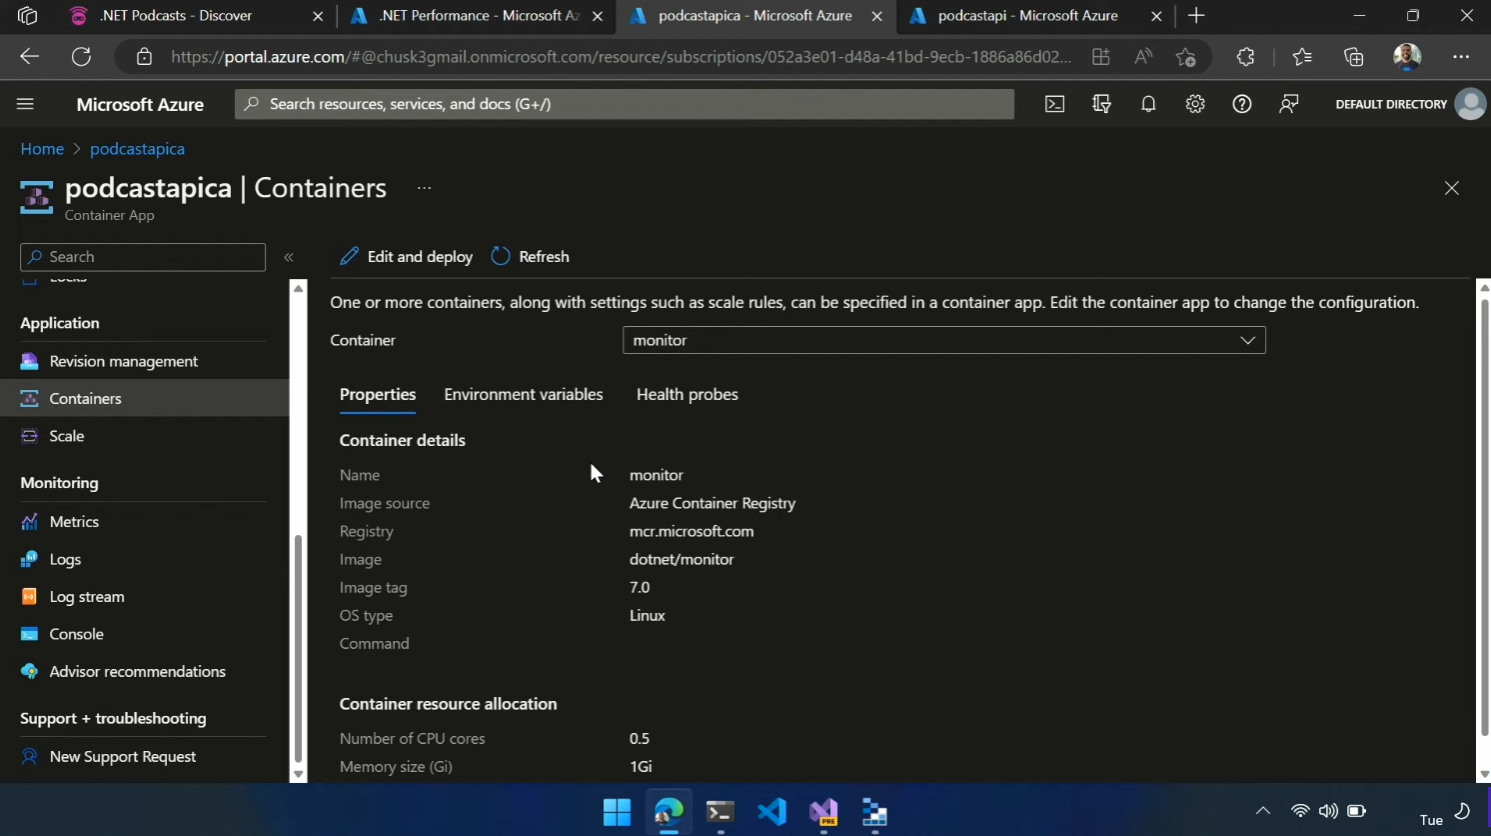Open the more options ellipsis beside Containers
Viewport: 1491px width, 836px height.
click(x=424, y=188)
